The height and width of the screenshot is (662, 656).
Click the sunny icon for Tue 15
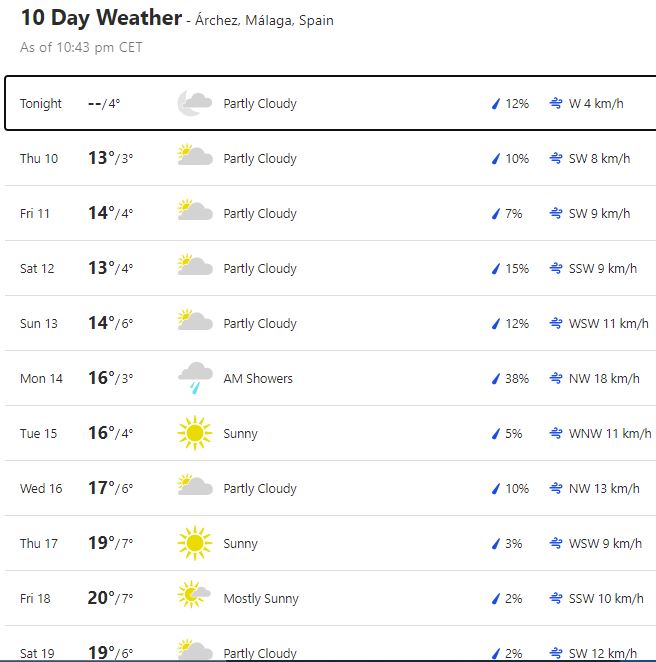(x=194, y=433)
